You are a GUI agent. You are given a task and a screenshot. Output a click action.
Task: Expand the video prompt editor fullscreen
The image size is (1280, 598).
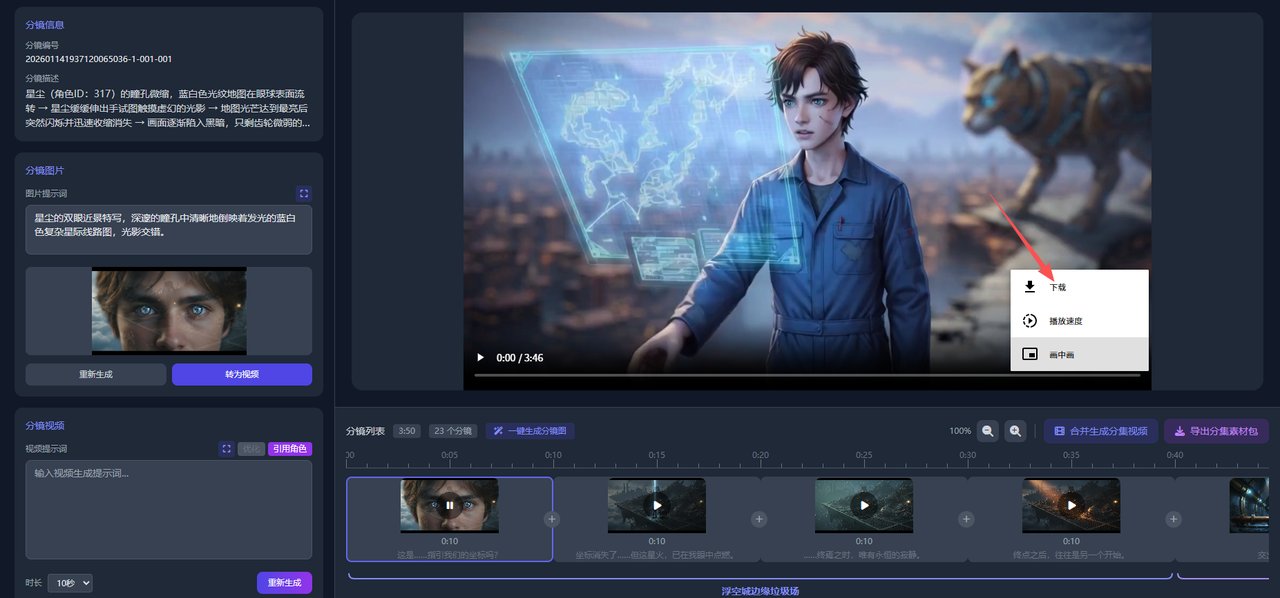coord(226,449)
